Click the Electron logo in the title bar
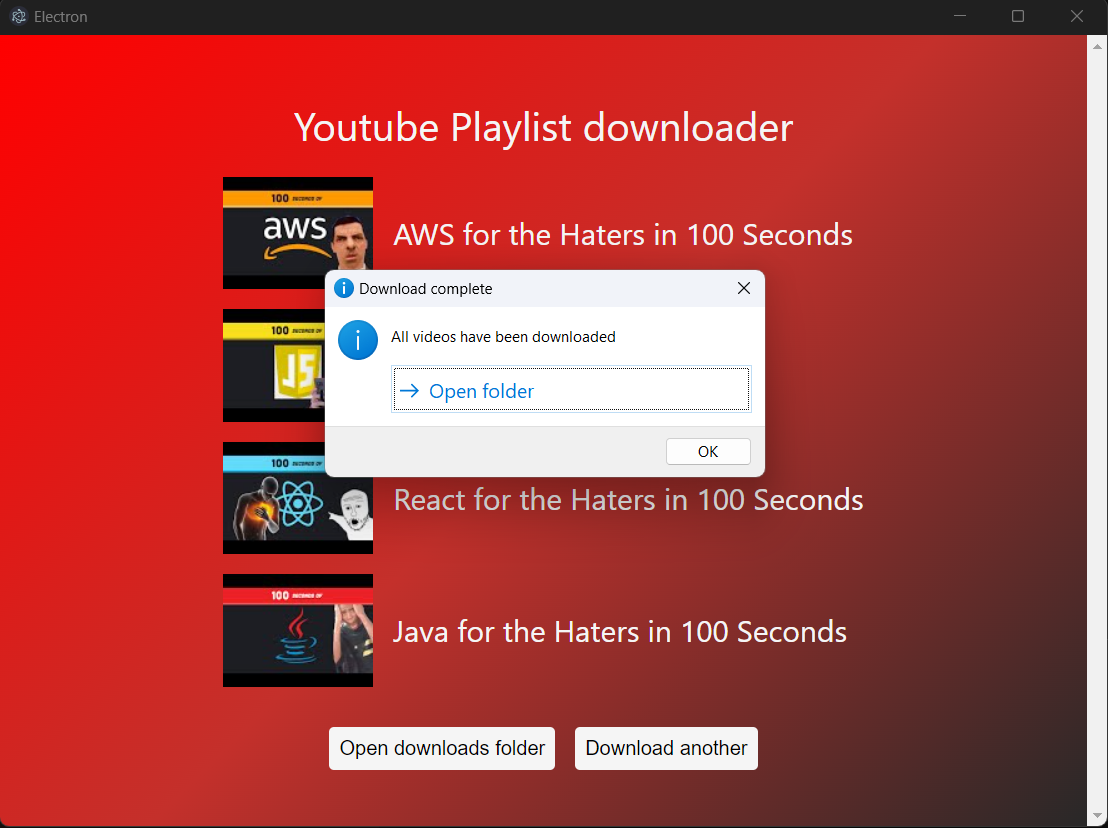This screenshot has width=1108, height=828. (19, 16)
